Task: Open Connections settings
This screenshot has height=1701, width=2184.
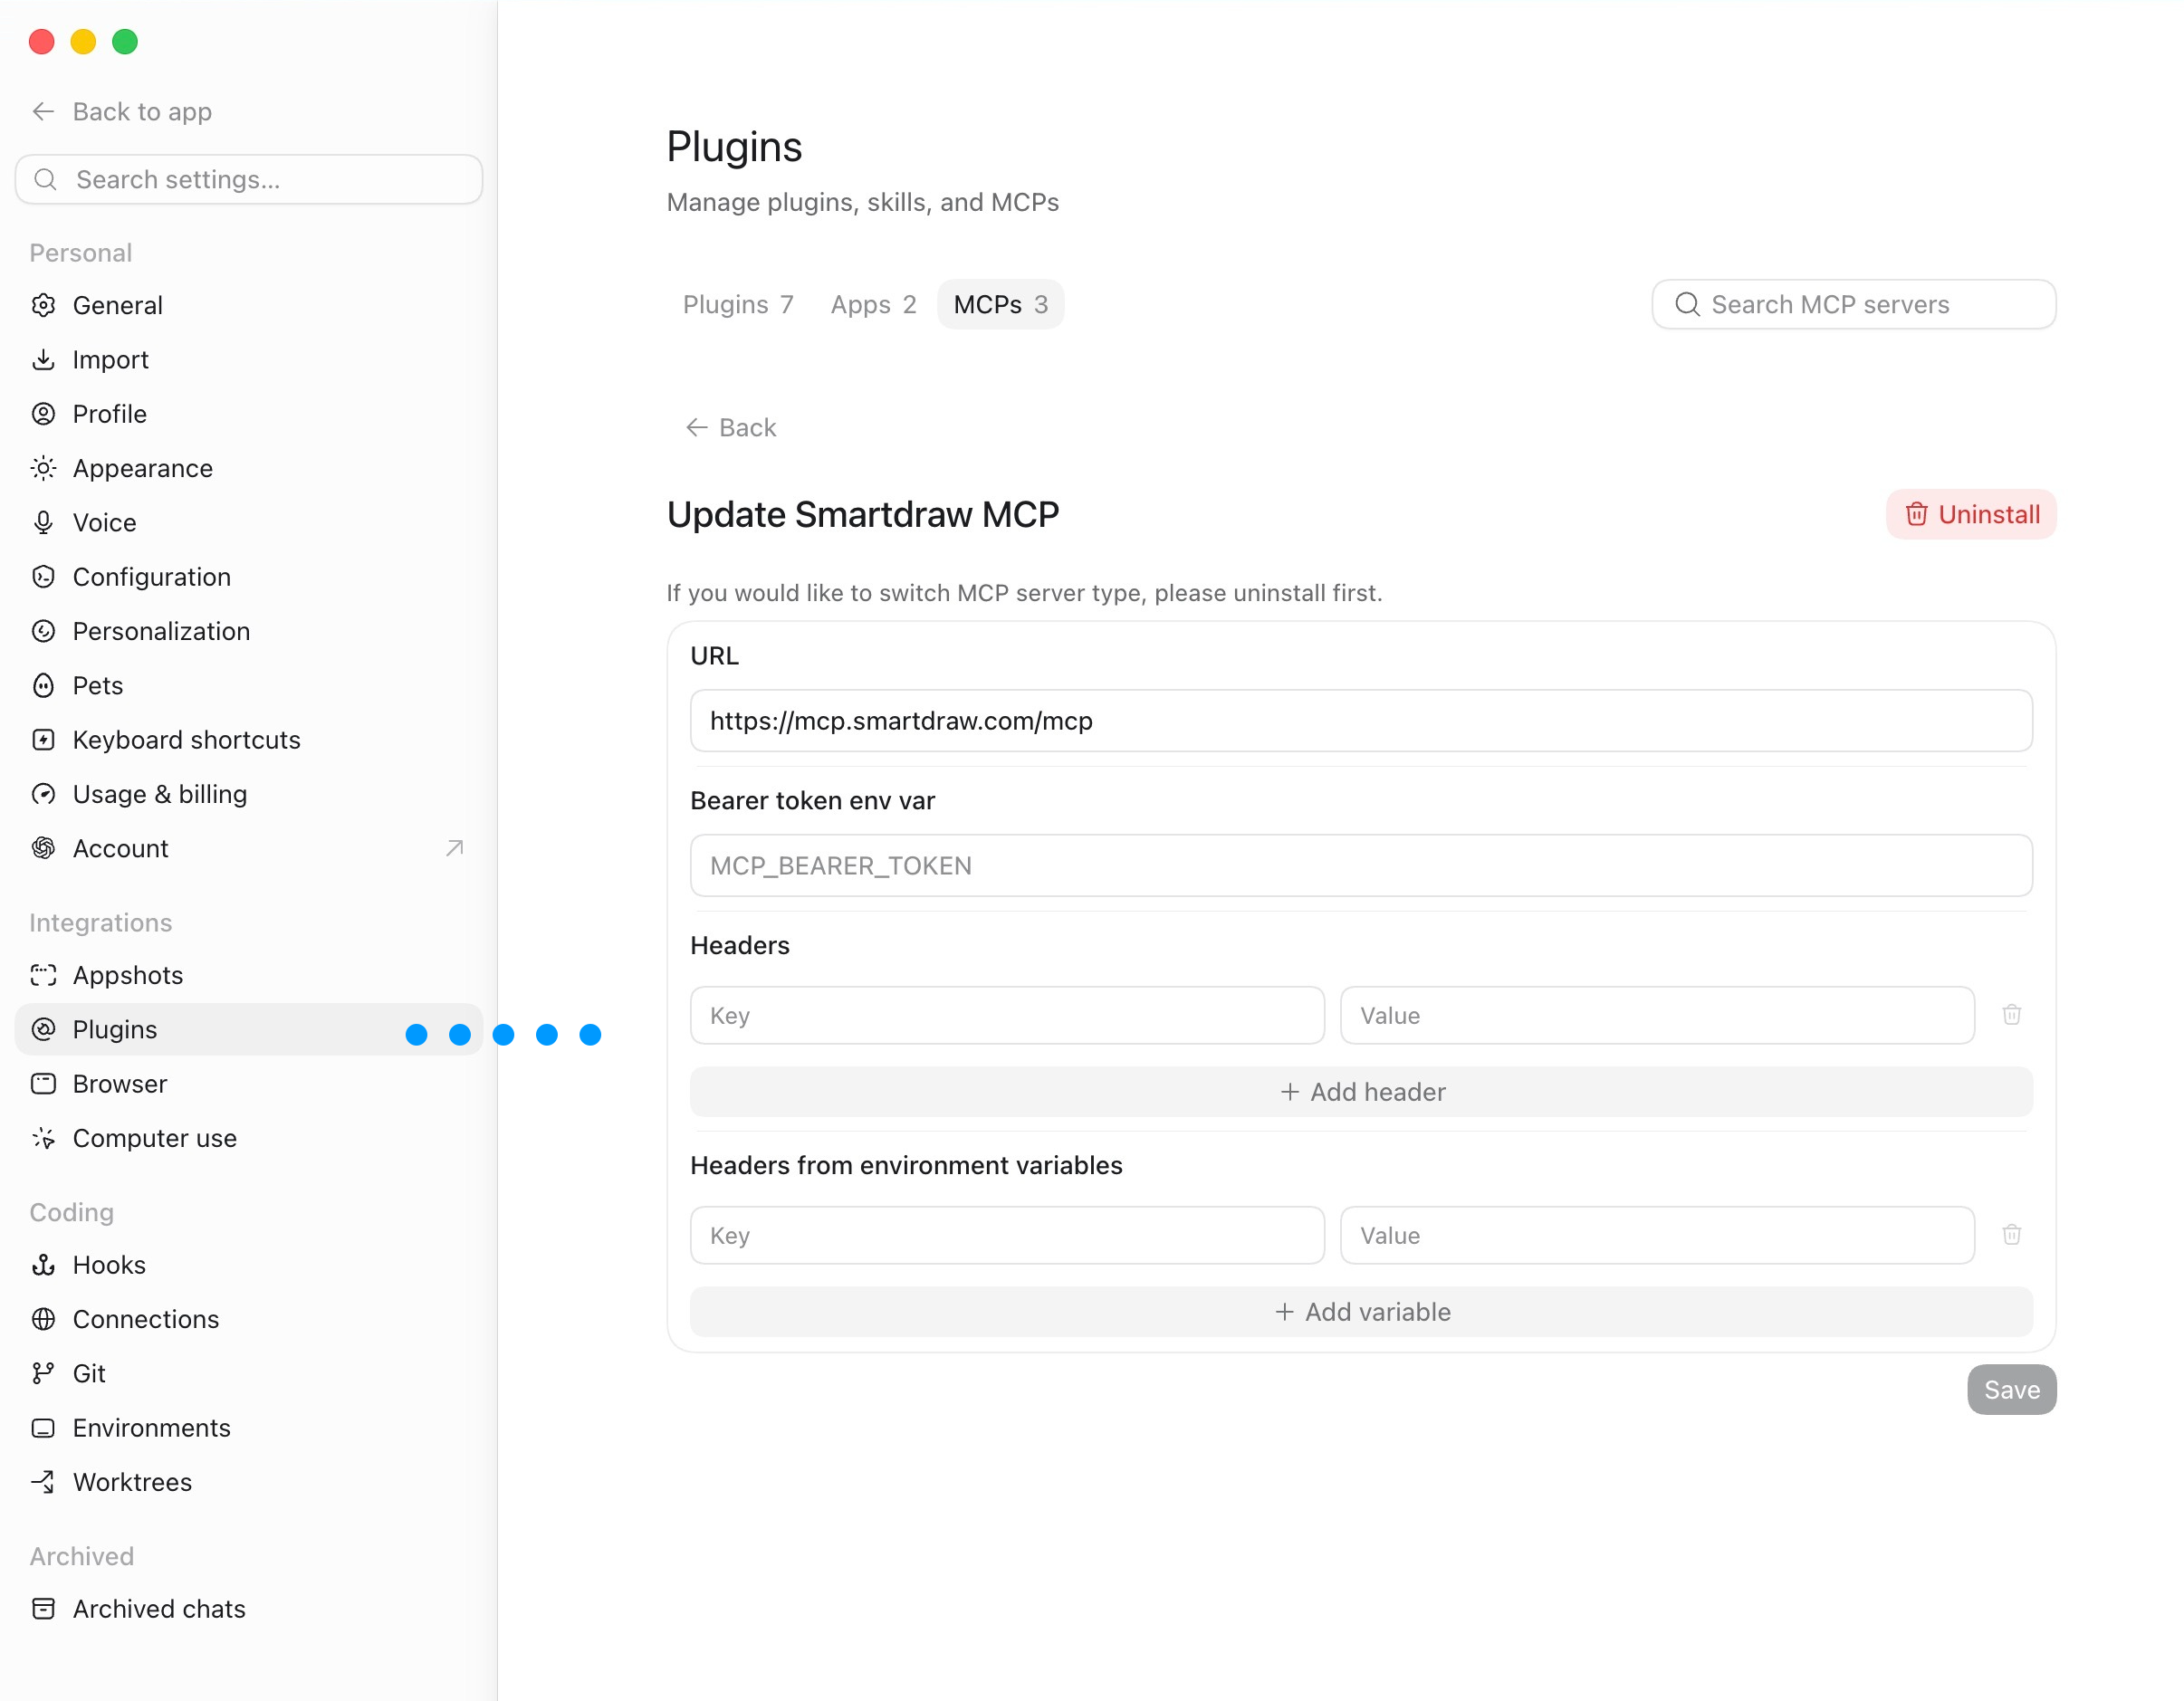Action: tap(248, 1319)
